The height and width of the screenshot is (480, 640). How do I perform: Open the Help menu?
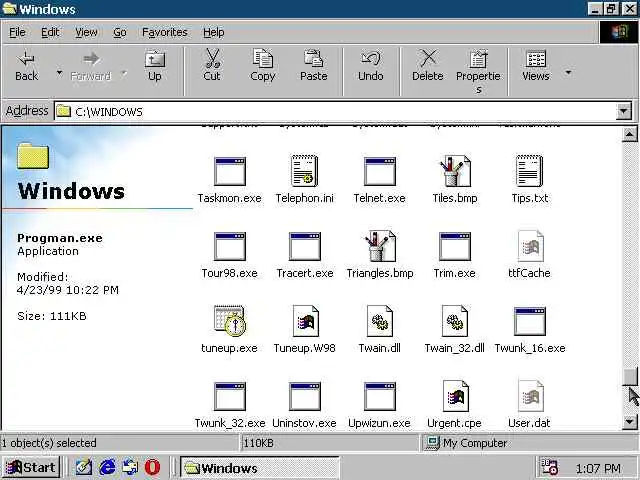(x=213, y=32)
